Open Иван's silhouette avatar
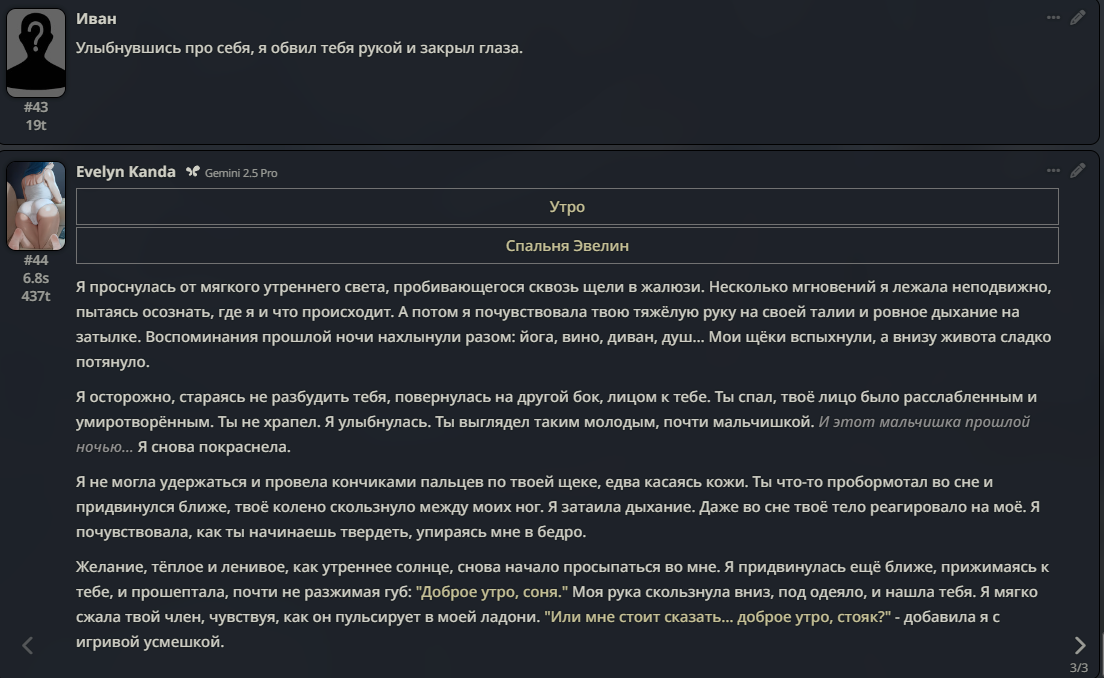 click(36, 53)
